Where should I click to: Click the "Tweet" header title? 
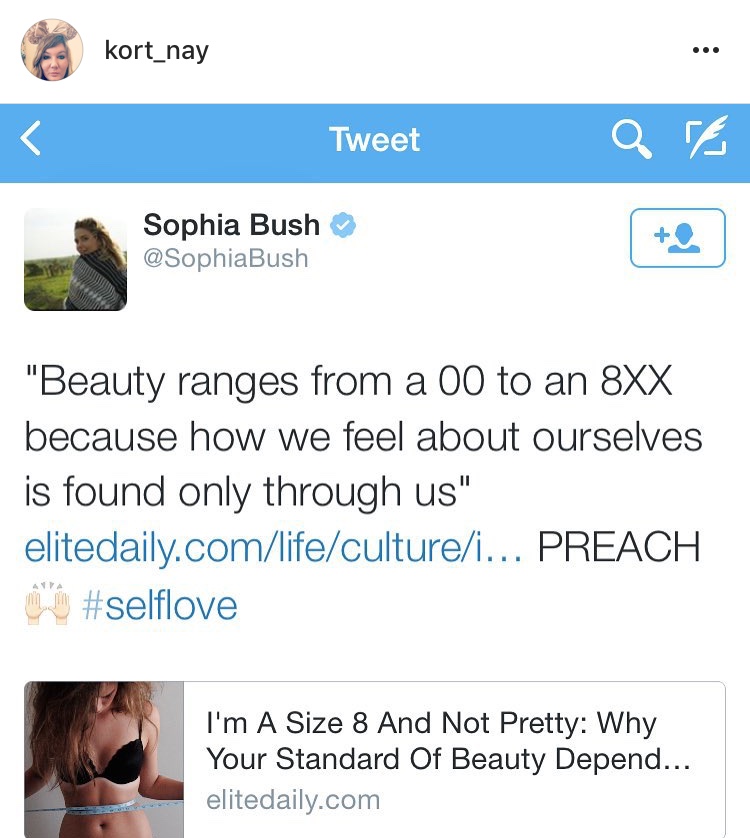375,140
